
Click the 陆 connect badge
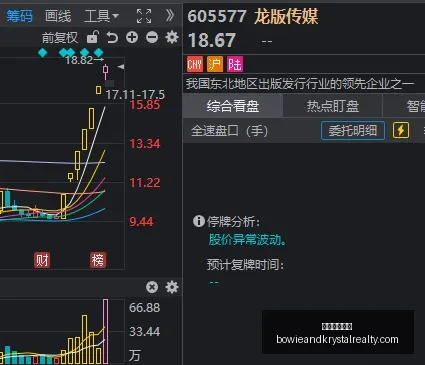235,64
